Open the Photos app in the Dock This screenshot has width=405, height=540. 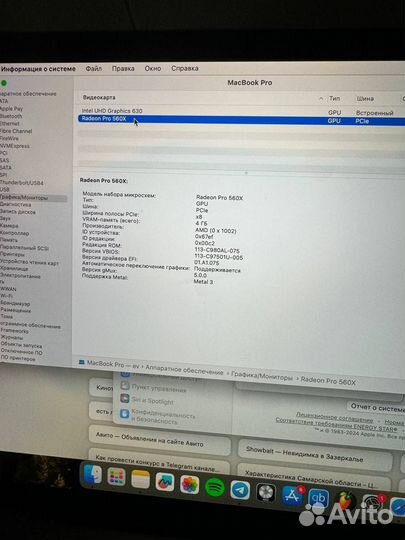189,485
